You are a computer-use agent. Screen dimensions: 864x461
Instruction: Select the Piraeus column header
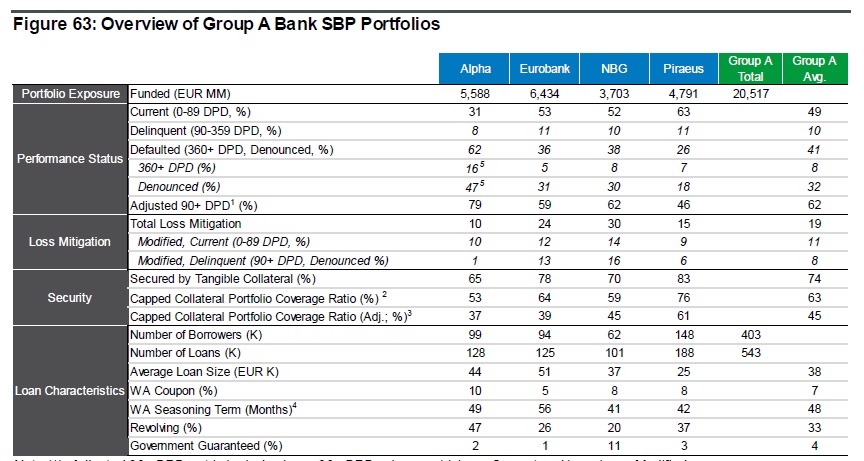click(684, 69)
